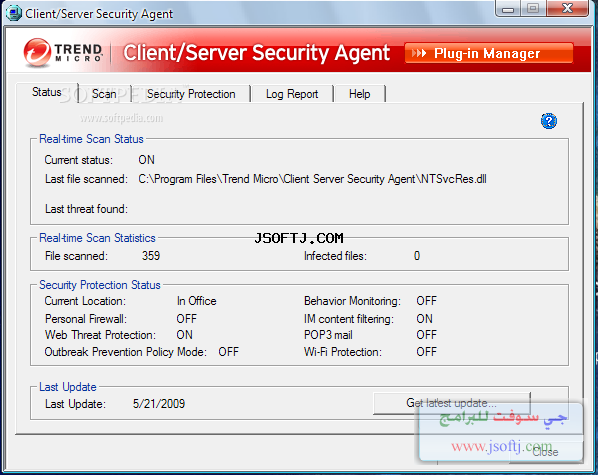598x475 pixels.
Task: Click the Real-time Scan Status heading
Action: (91, 139)
